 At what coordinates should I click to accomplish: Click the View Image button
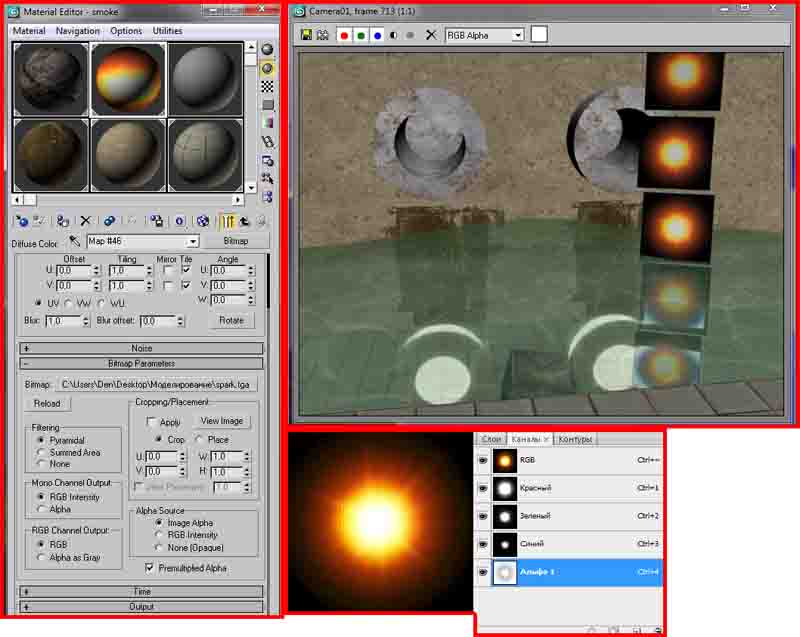pos(223,421)
